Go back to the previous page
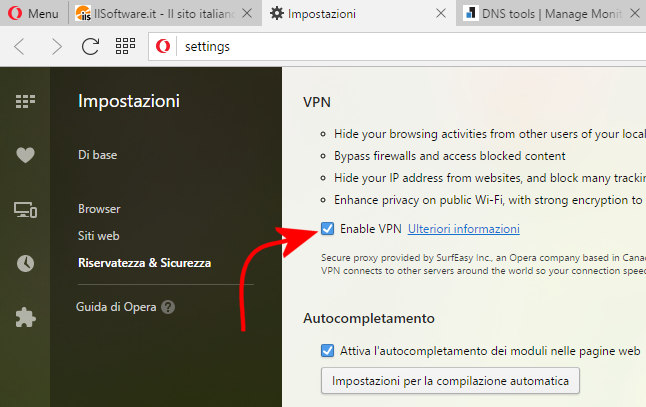This screenshot has width=646, height=407. pos(19,47)
